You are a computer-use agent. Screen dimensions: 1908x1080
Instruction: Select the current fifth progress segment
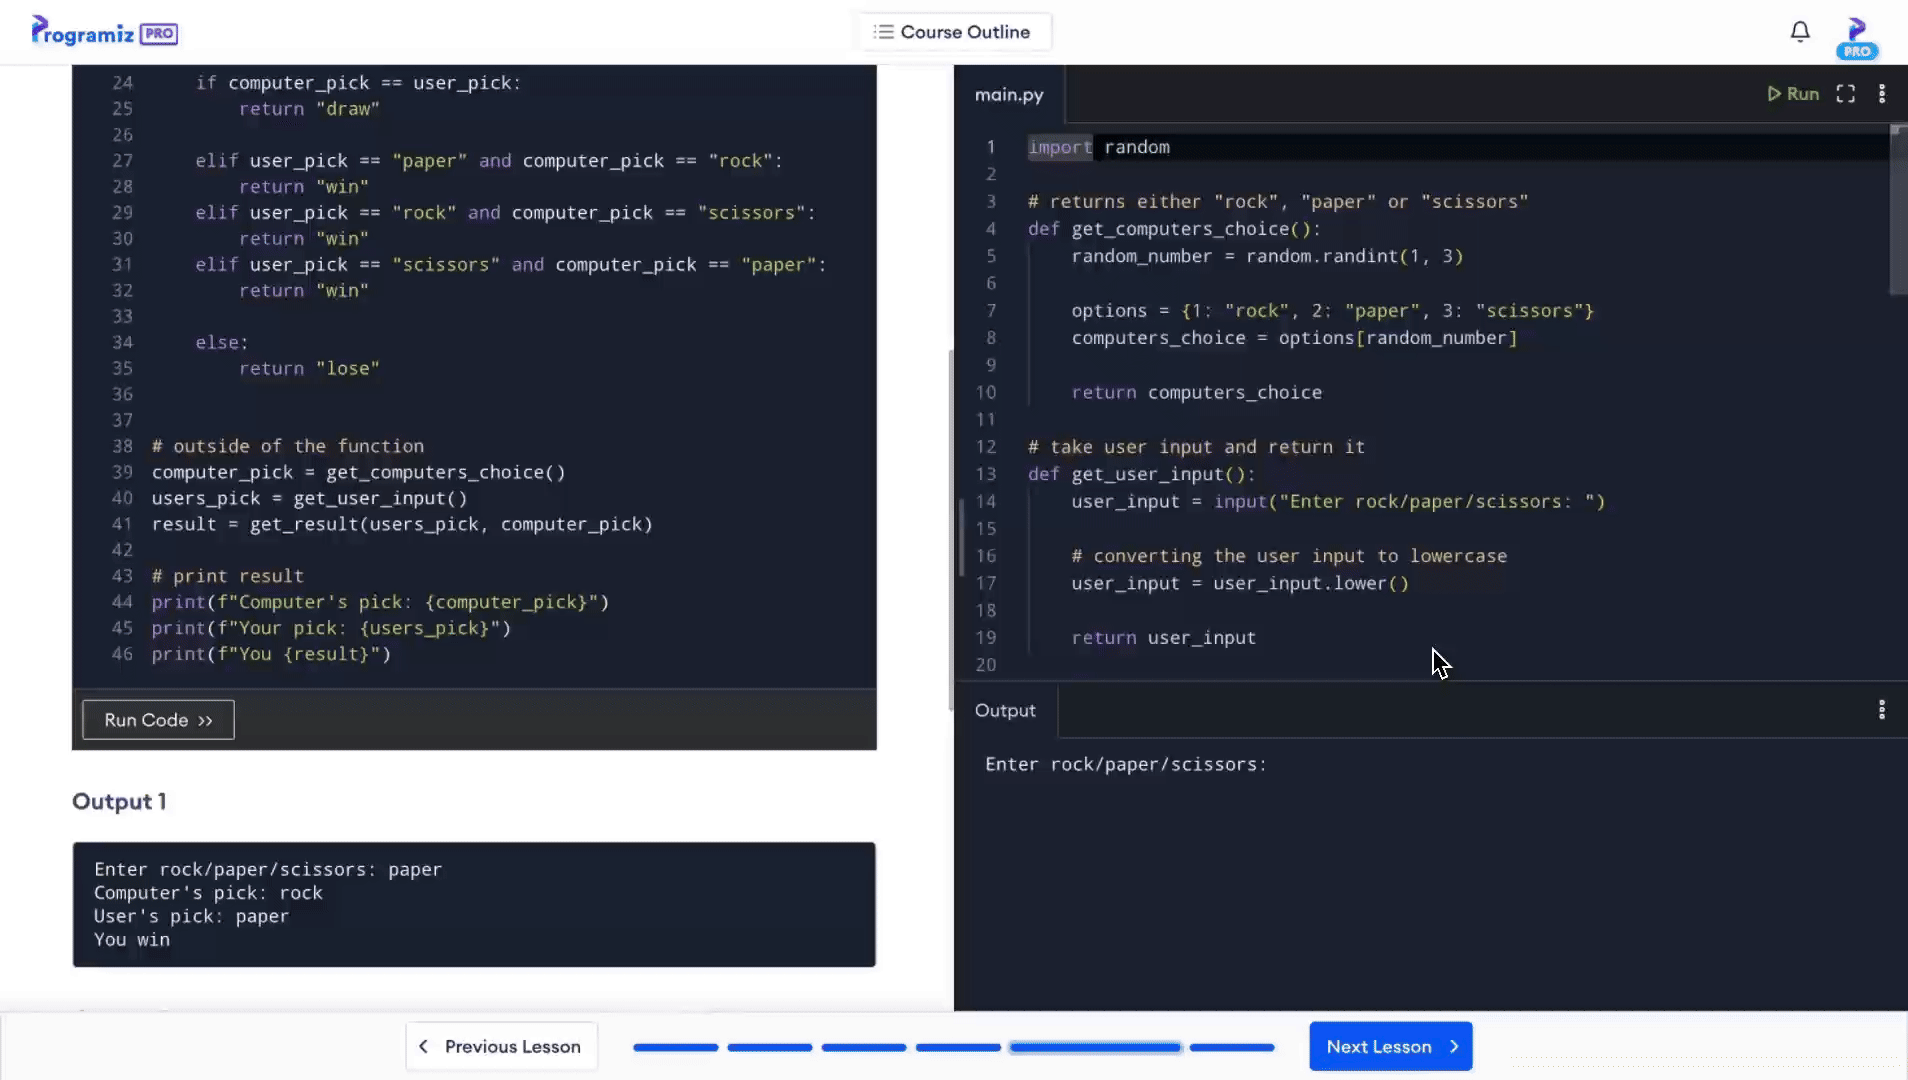tap(1095, 1047)
